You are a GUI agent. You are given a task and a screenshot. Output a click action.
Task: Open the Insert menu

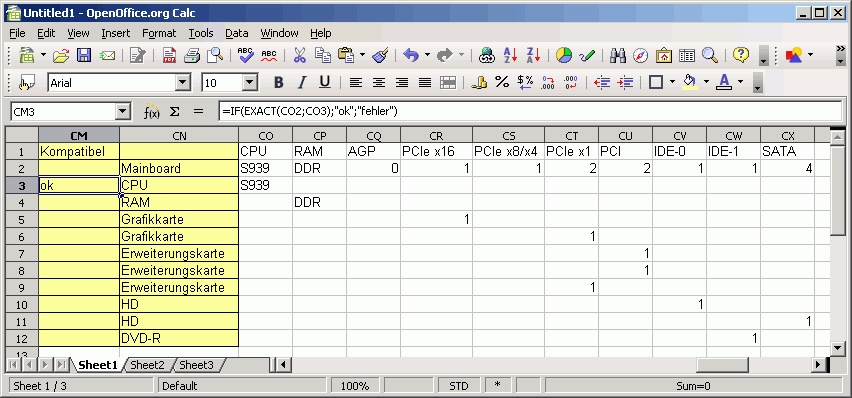116,33
